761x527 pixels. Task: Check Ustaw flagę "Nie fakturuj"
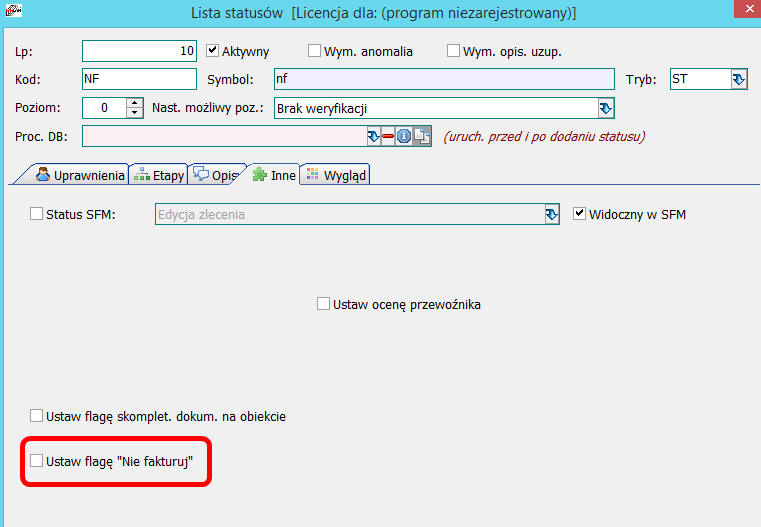36,461
